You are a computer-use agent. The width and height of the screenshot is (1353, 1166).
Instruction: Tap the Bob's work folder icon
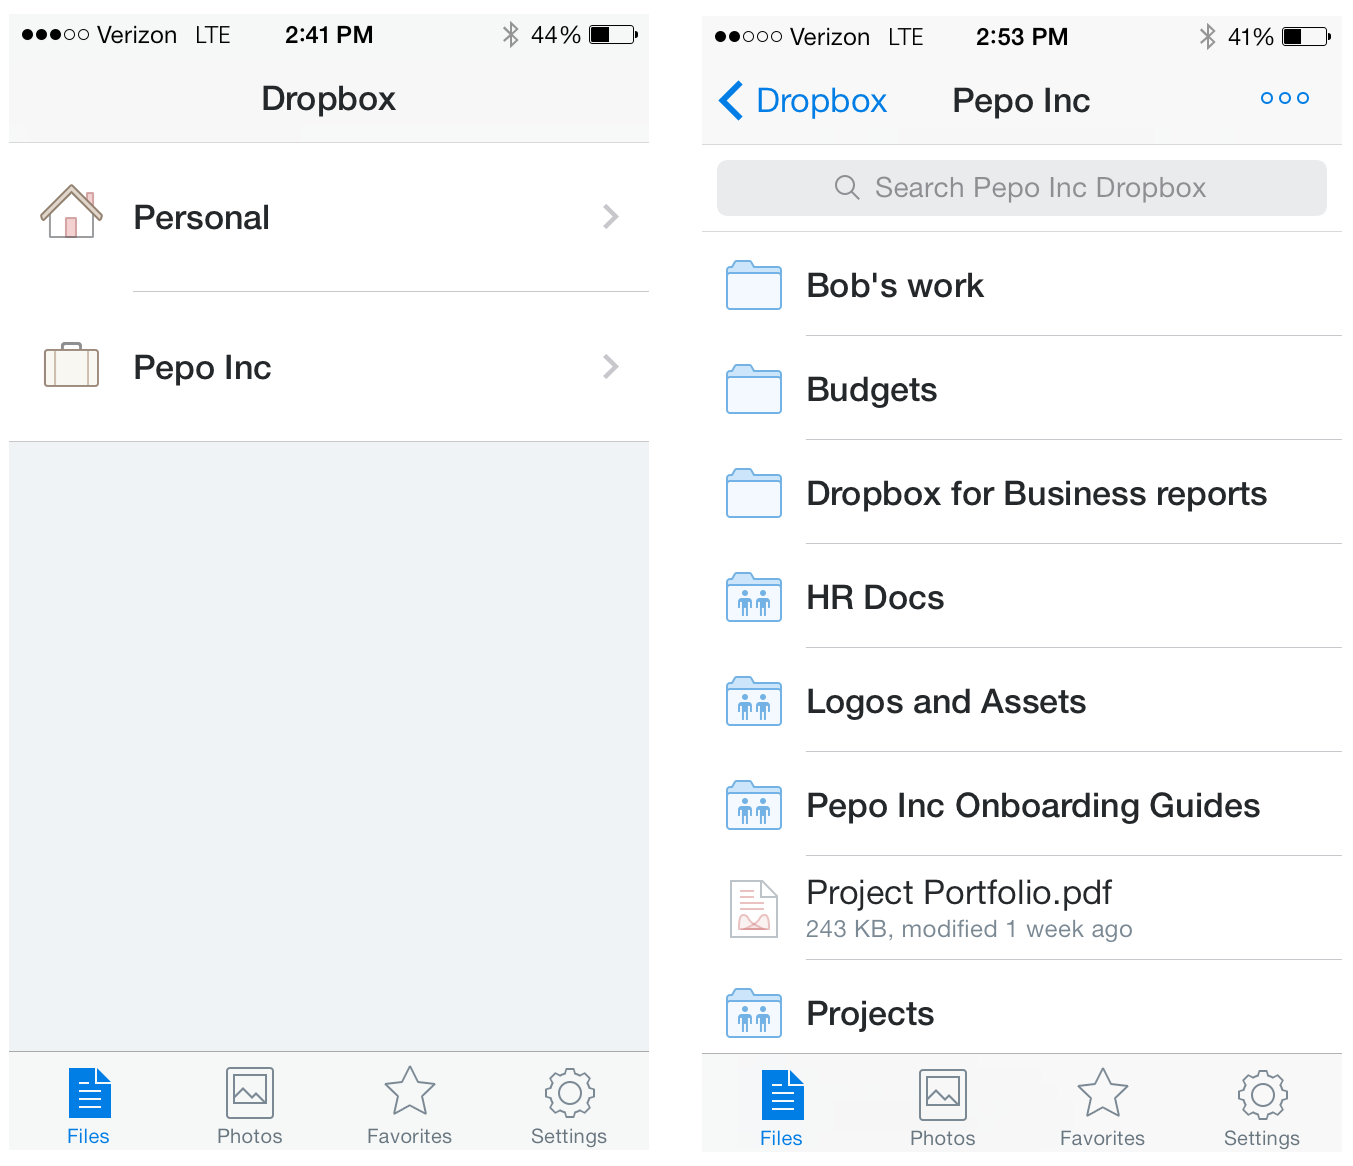(753, 286)
